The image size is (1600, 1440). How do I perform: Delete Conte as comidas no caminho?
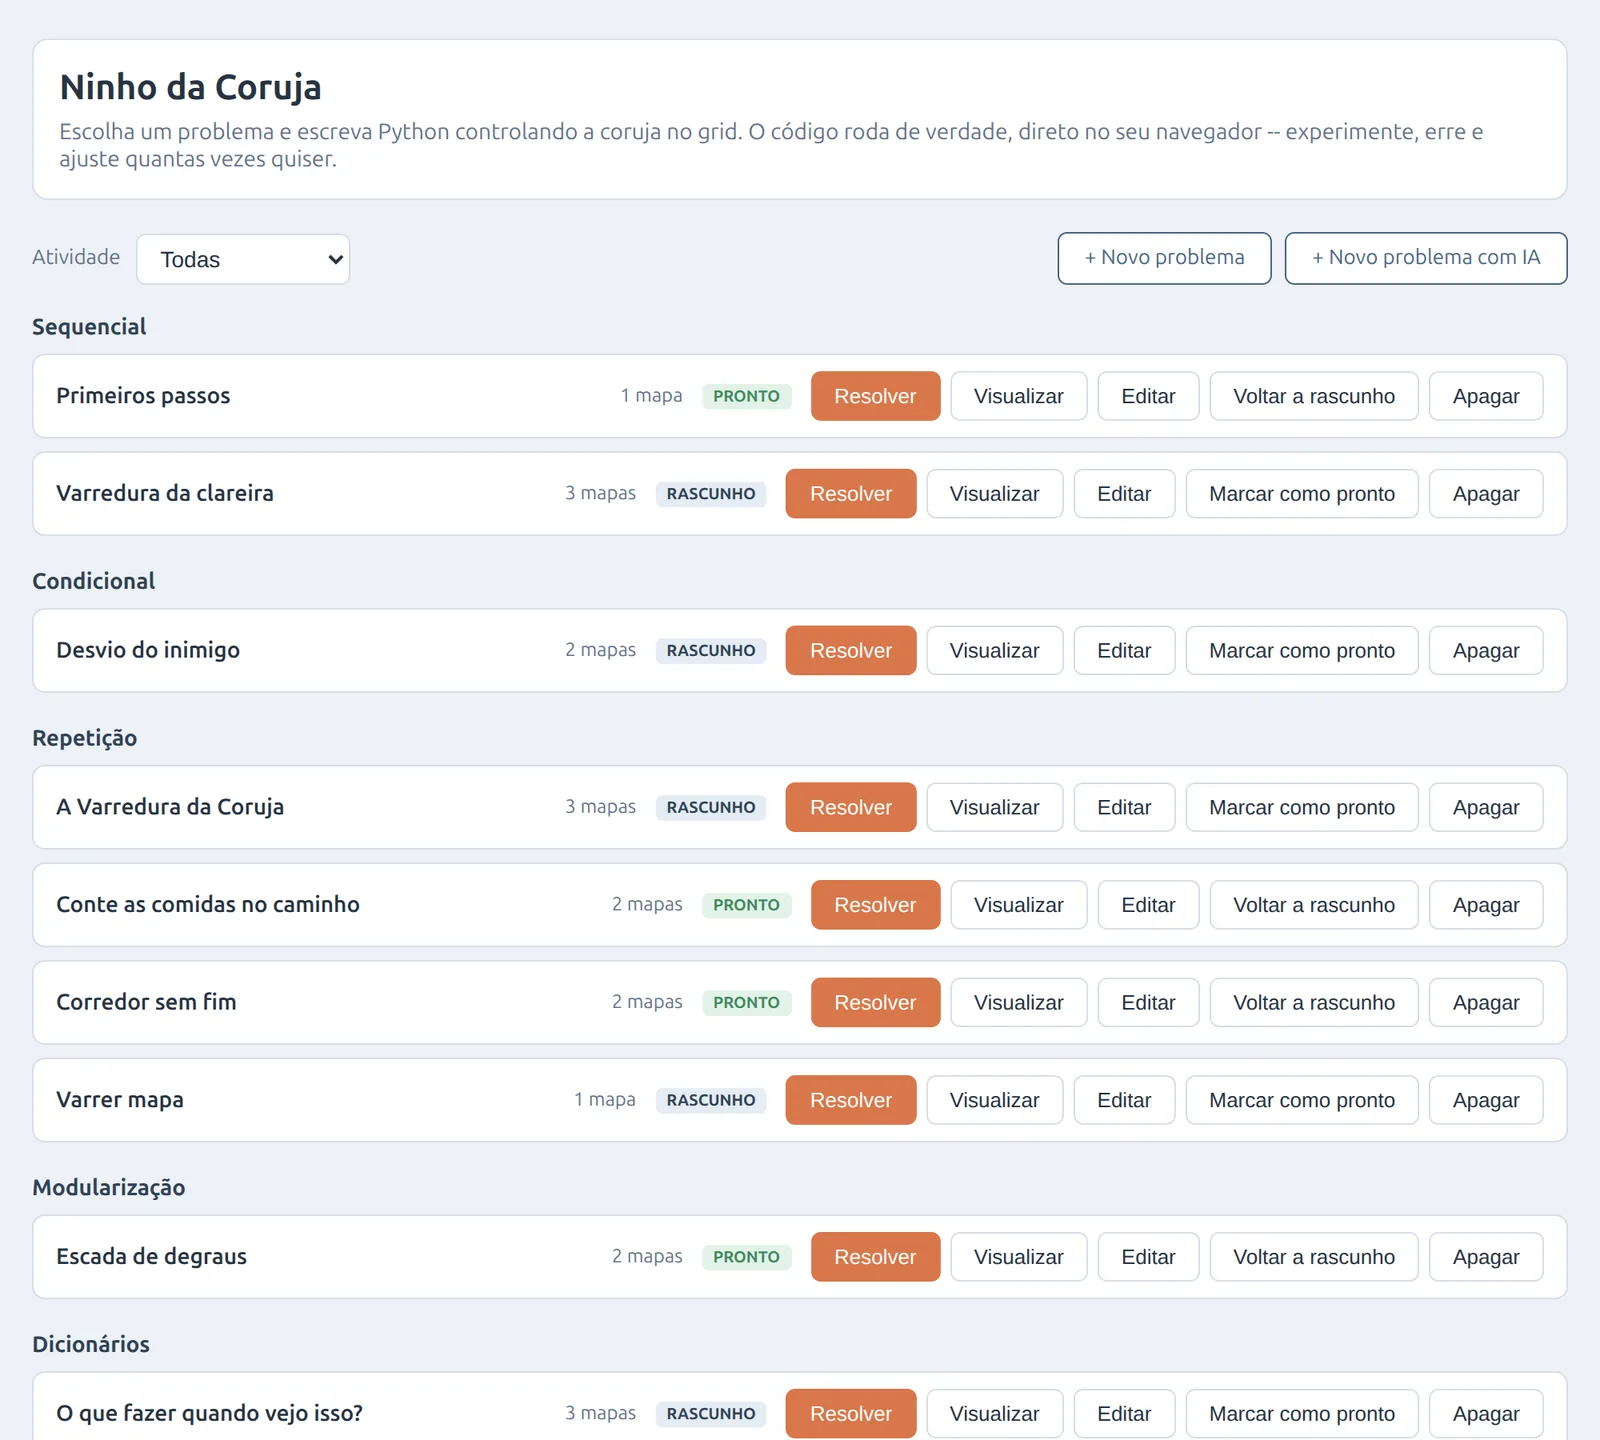pyautogui.click(x=1485, y=905)
